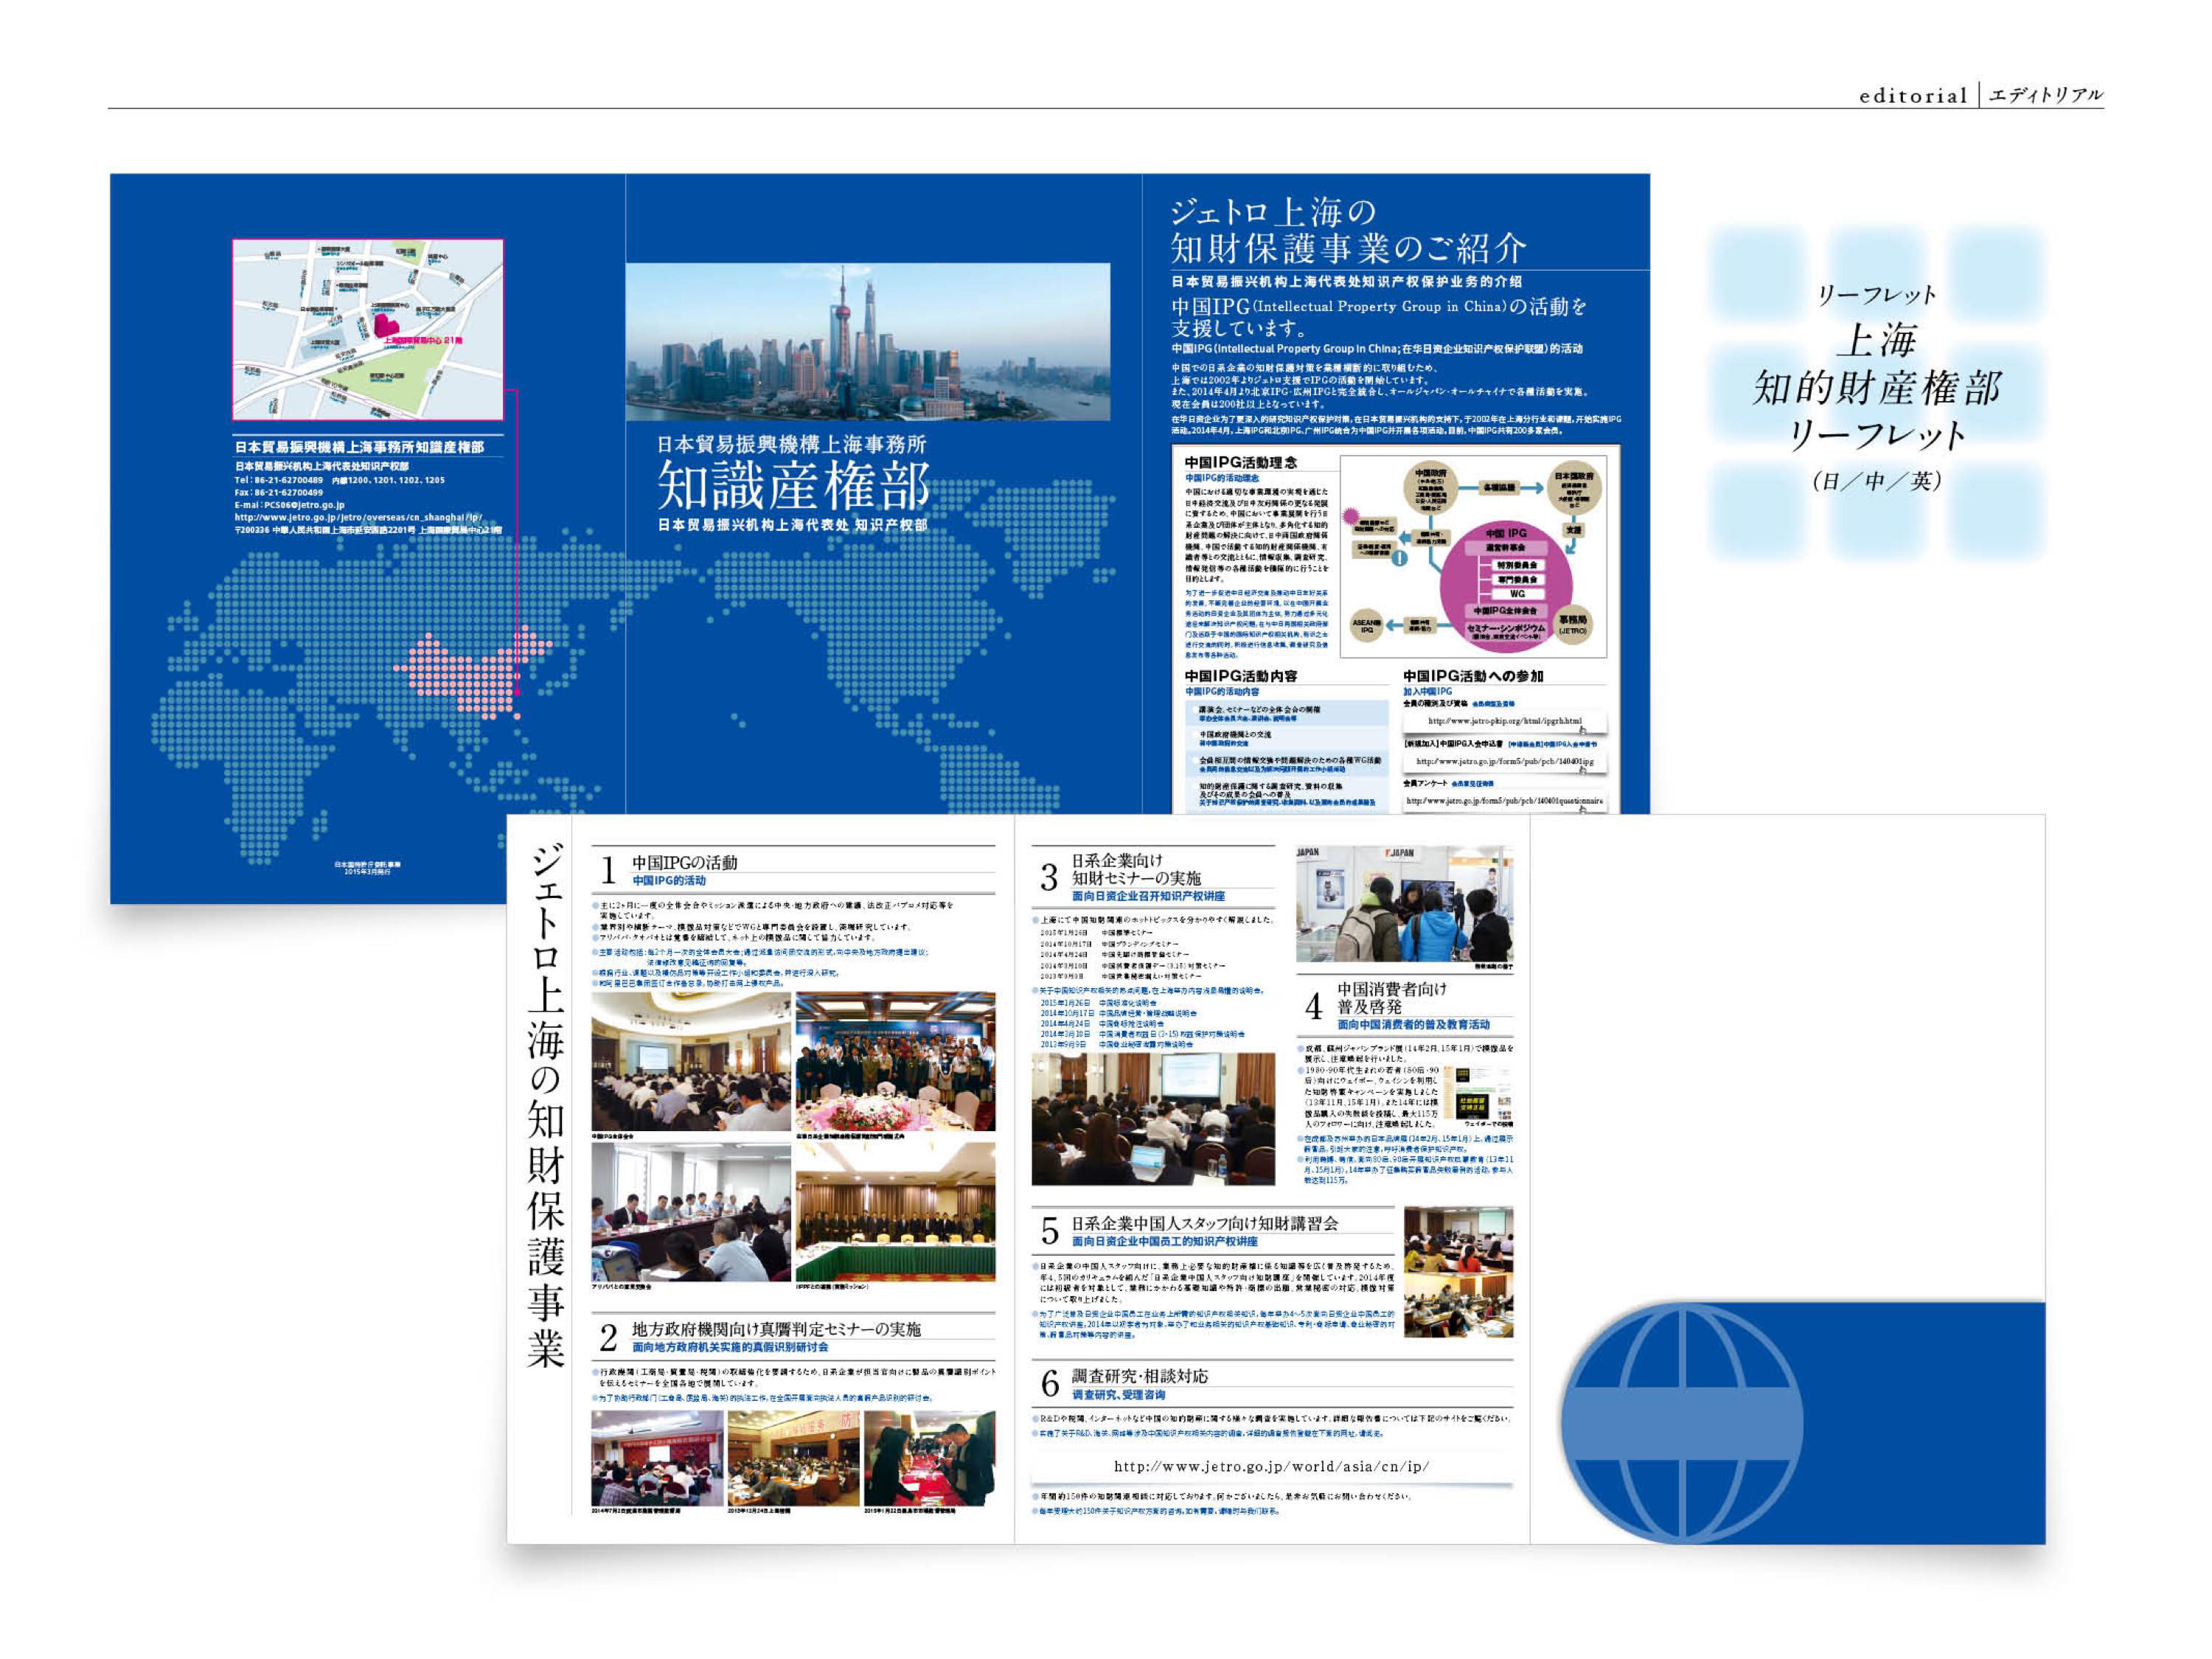The width and height of the screenshot is (2212, 1659).
Task: Click the 'editorial' header label
Action: 1913,96
